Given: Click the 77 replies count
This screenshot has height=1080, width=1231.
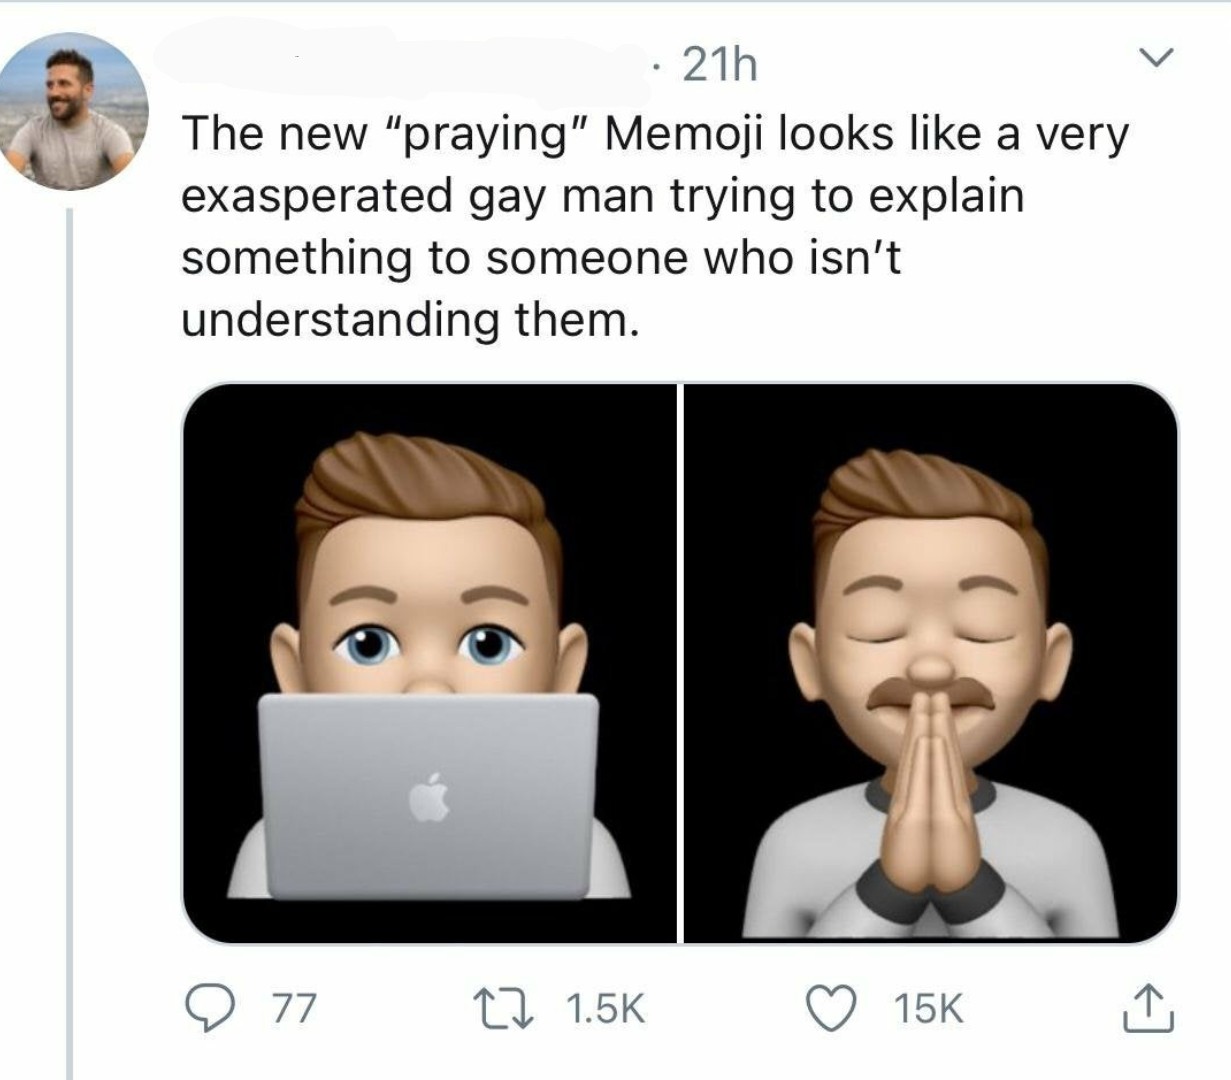Looking at the screenshot, I should [295, 1008].
